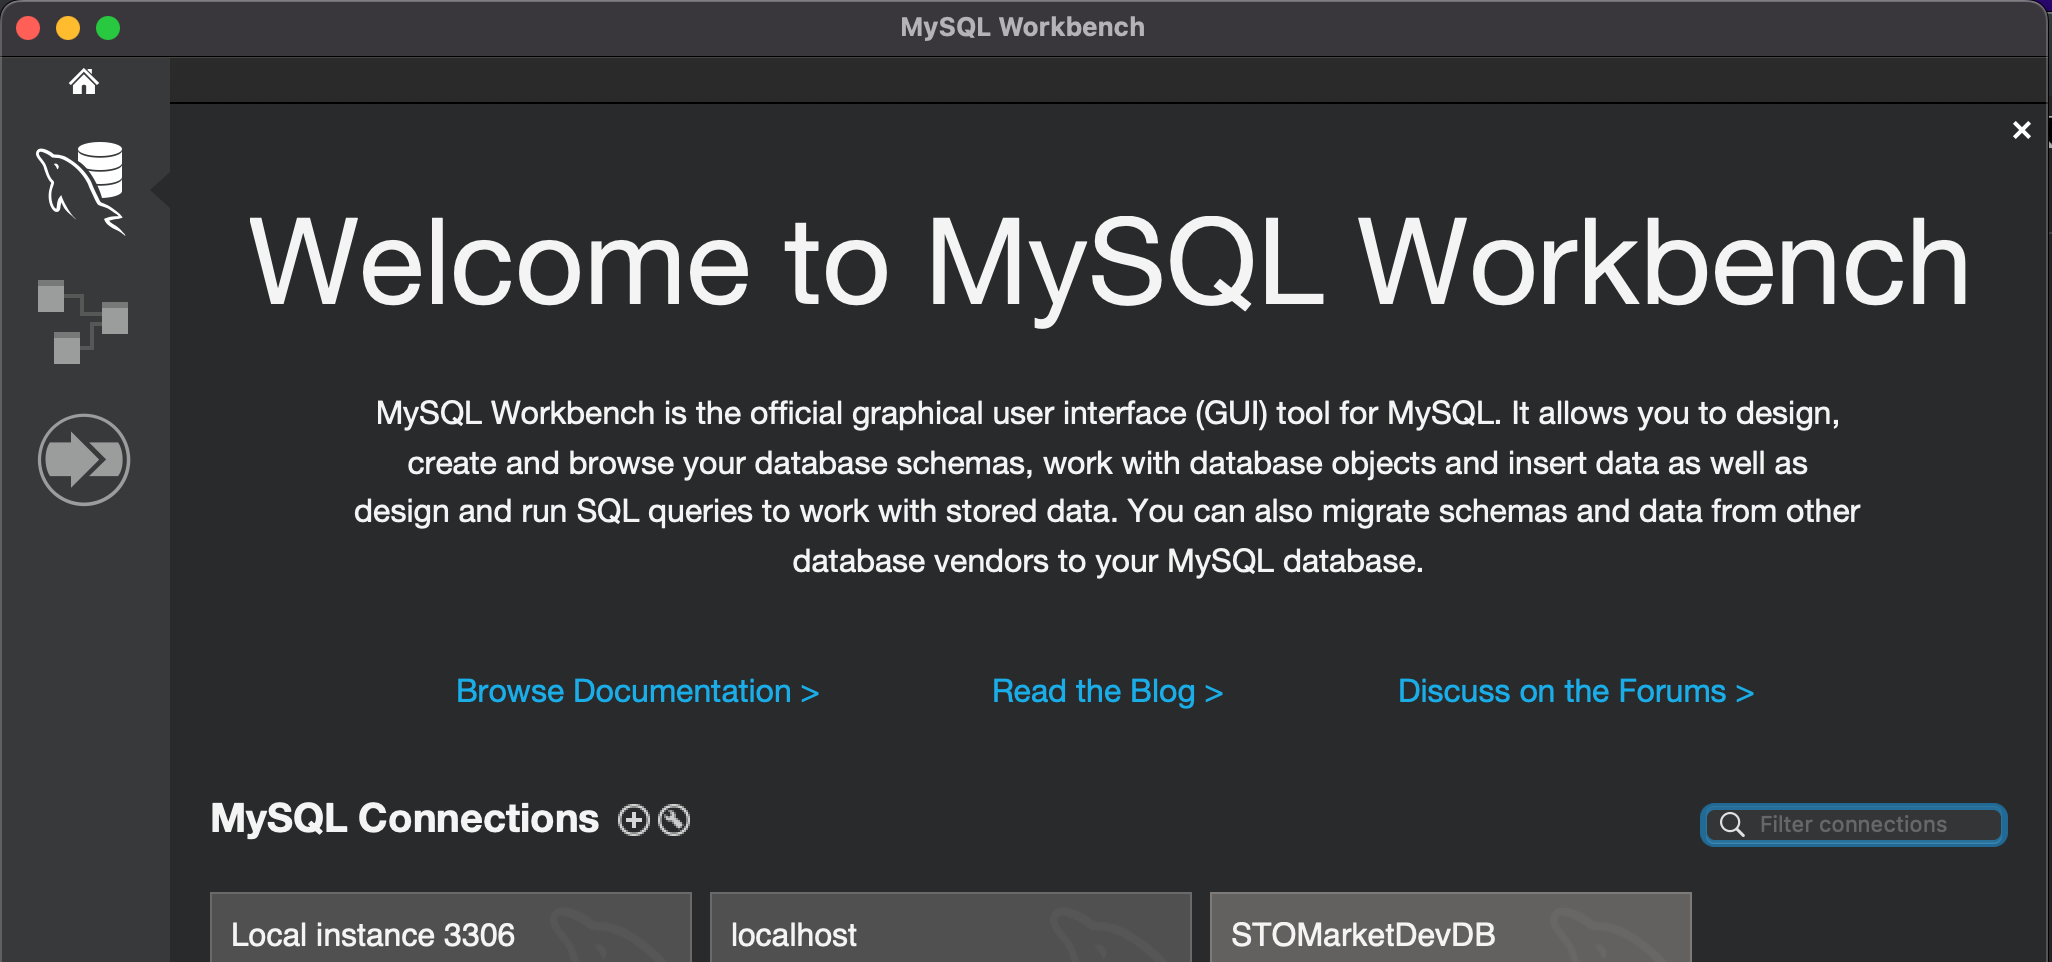Viewport: 2052px width, 962px height.
Task: Open the Home tab icon
Action: 84,81
